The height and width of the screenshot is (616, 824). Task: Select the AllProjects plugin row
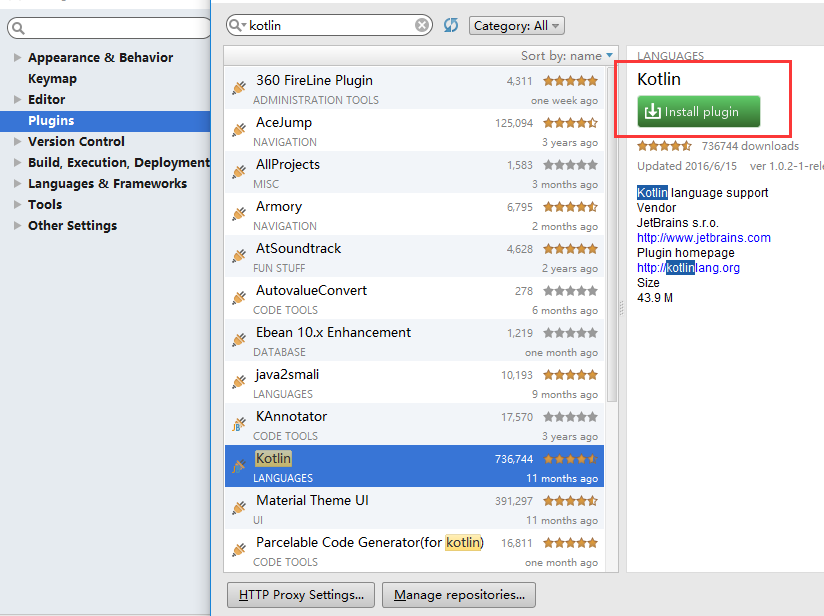(414, 172)
